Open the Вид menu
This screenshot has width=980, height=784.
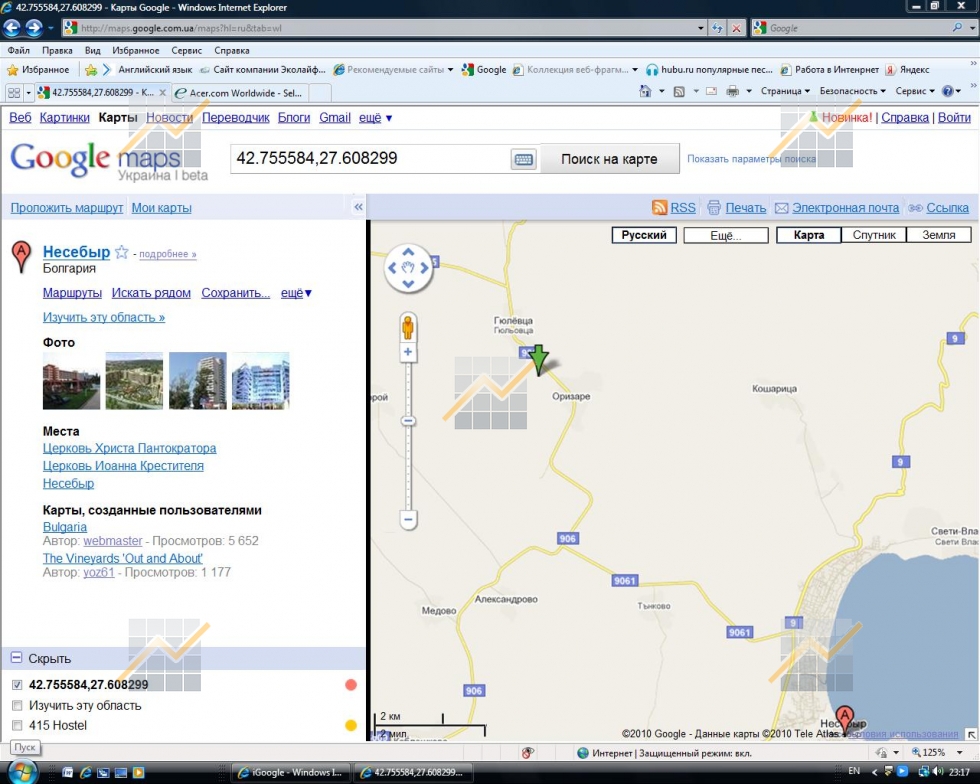pyautogui.click(x=92, y=50)
